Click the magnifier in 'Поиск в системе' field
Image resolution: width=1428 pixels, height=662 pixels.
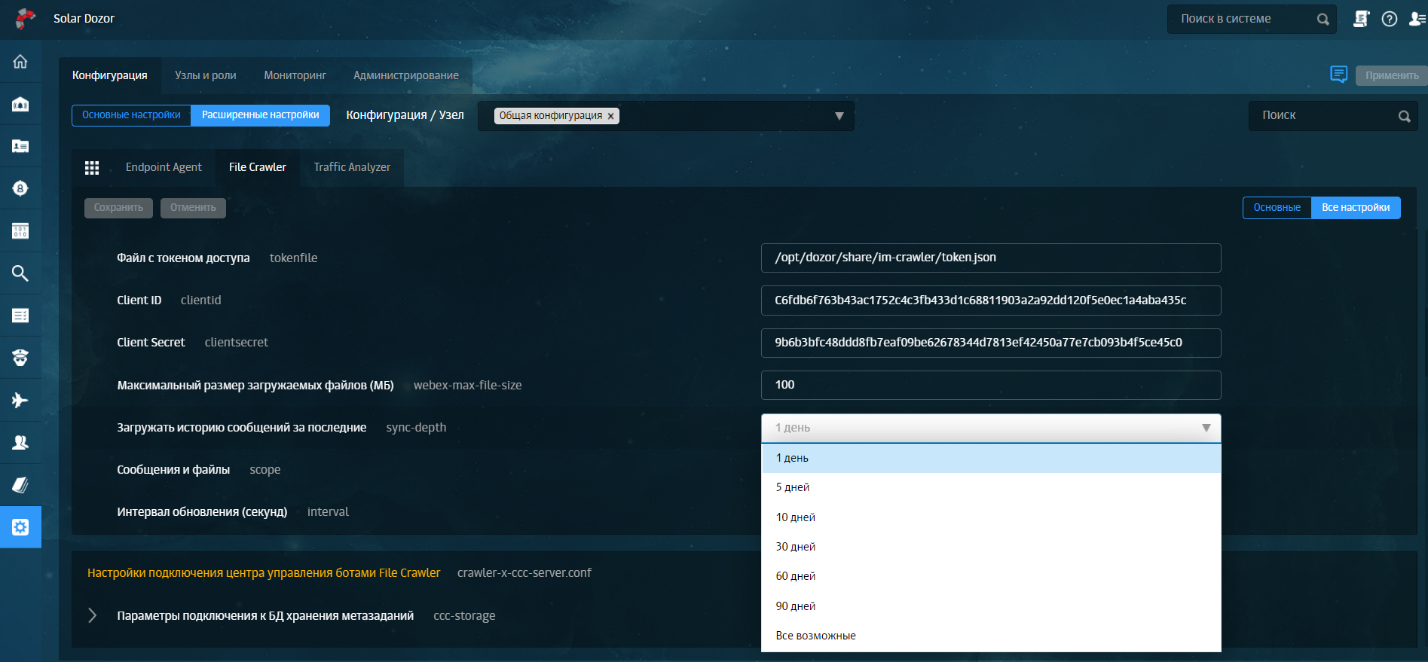(1323, 19)
